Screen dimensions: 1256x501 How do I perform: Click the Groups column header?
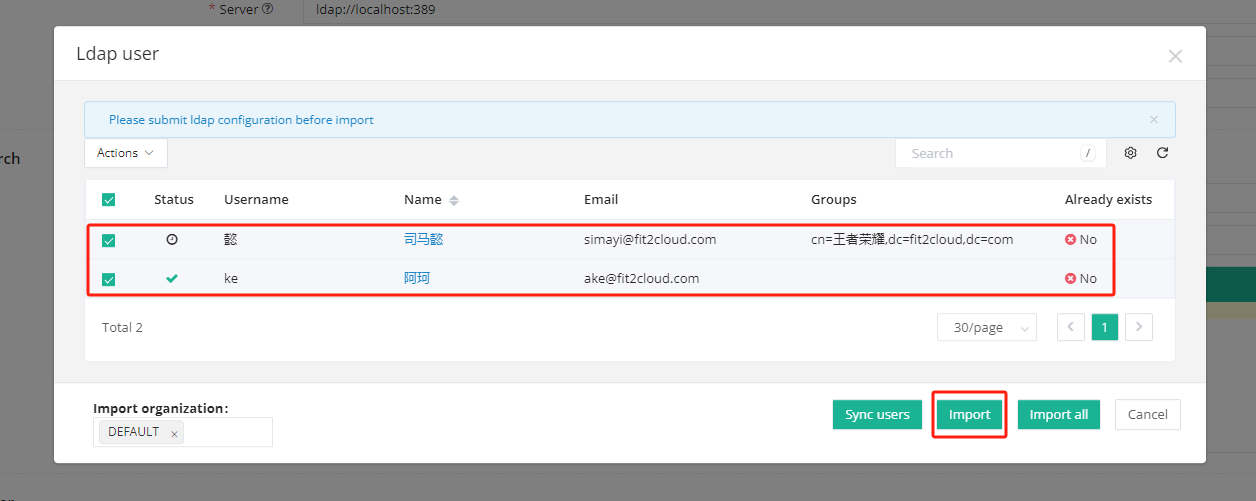(x=834, y=200)
